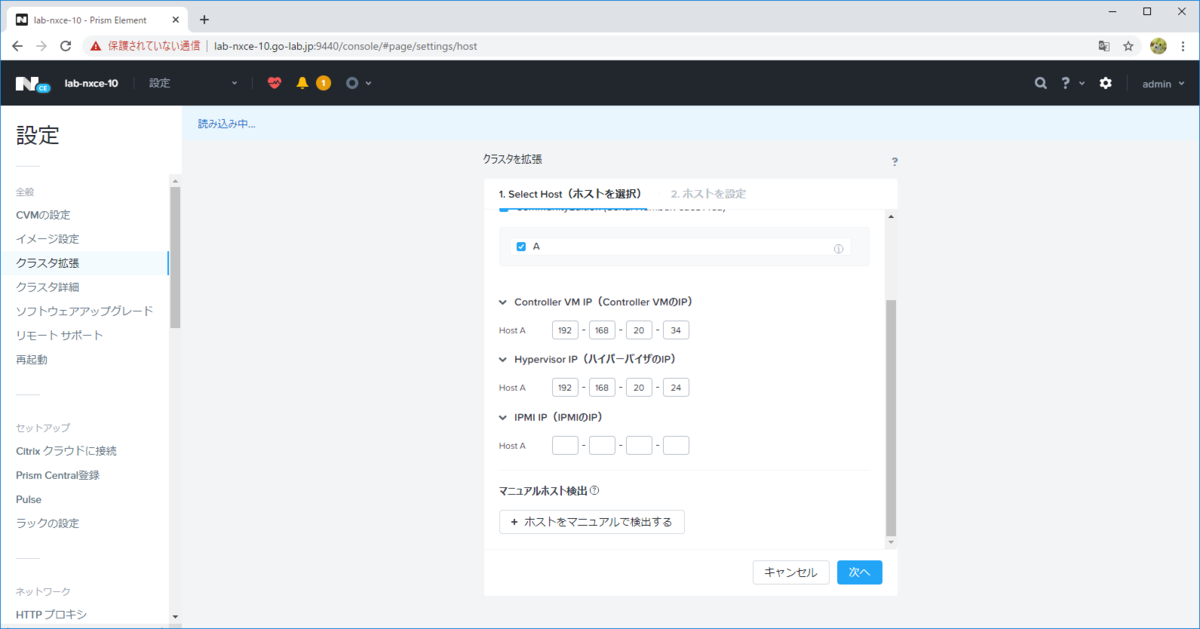Reload the page with refresh icon
This screenshot has width=1200, height=629.
(x=66, y=46)
